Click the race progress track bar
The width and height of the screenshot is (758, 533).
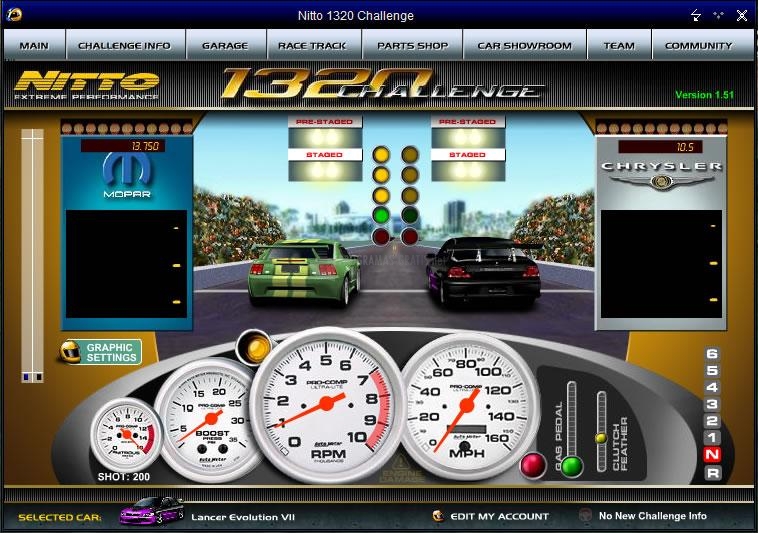pyautogui.click(x=32, y=255)
